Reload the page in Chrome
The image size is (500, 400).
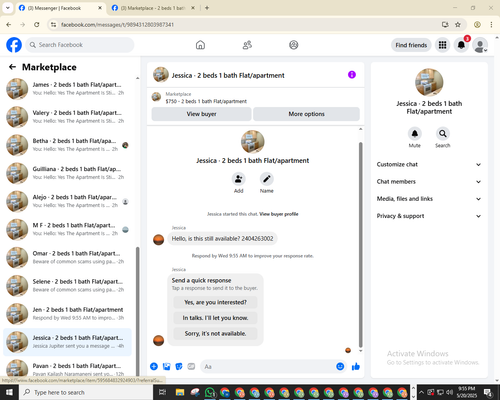point(37,25)
